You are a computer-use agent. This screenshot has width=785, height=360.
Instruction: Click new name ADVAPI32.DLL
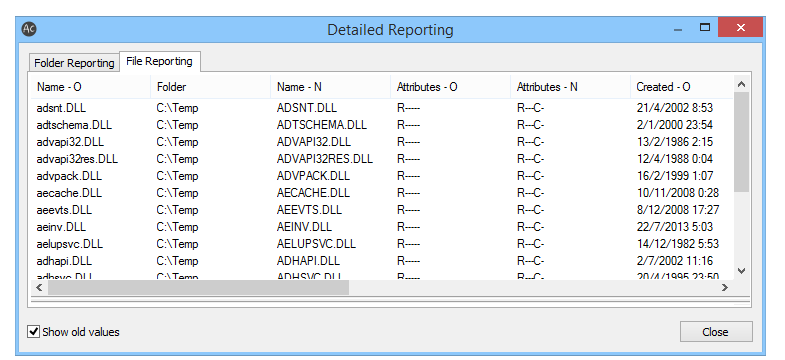click(315, 142)
